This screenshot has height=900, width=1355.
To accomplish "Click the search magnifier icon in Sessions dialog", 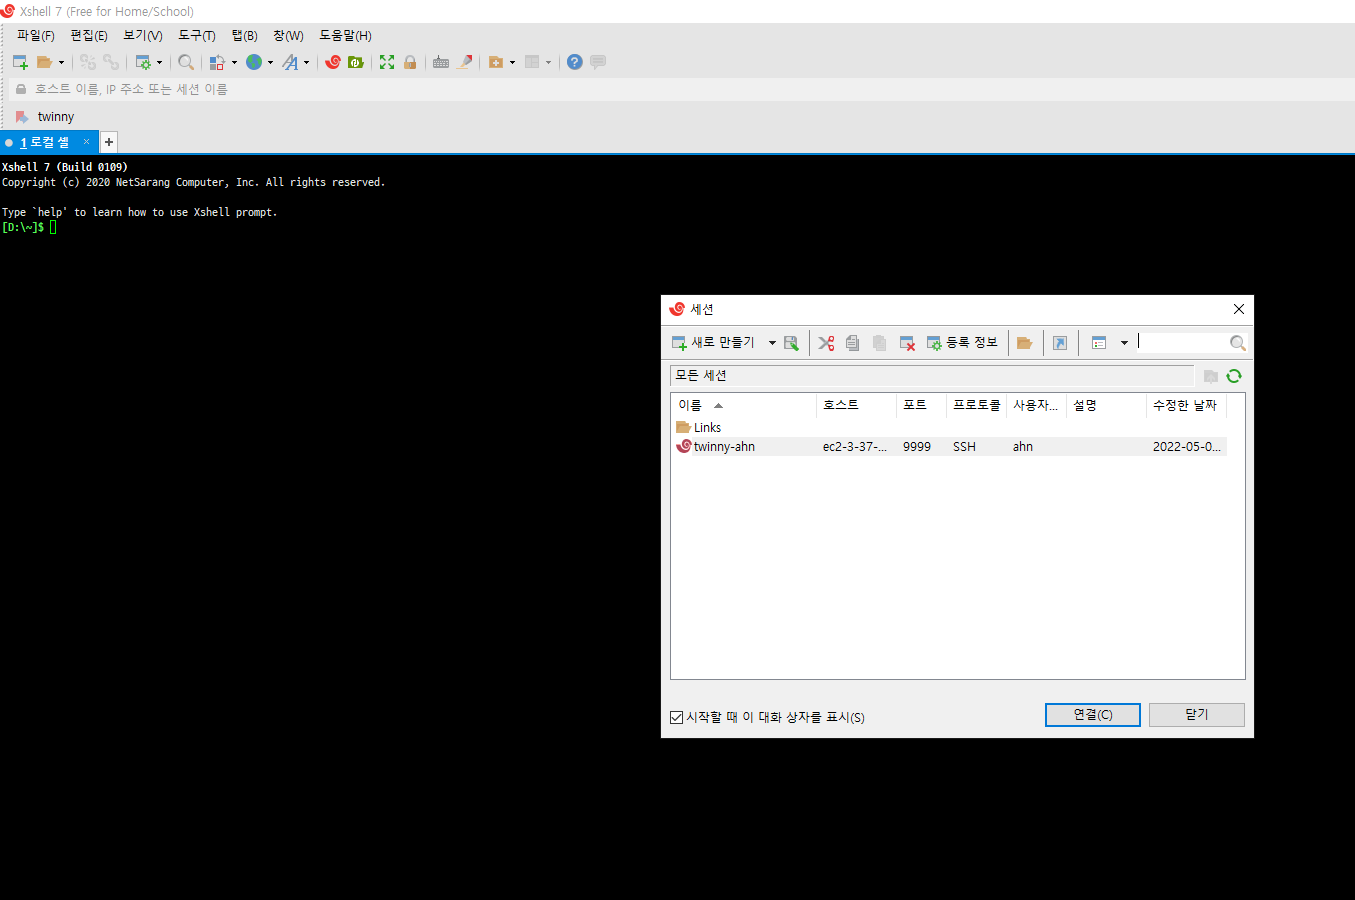I will (1238, 343).
